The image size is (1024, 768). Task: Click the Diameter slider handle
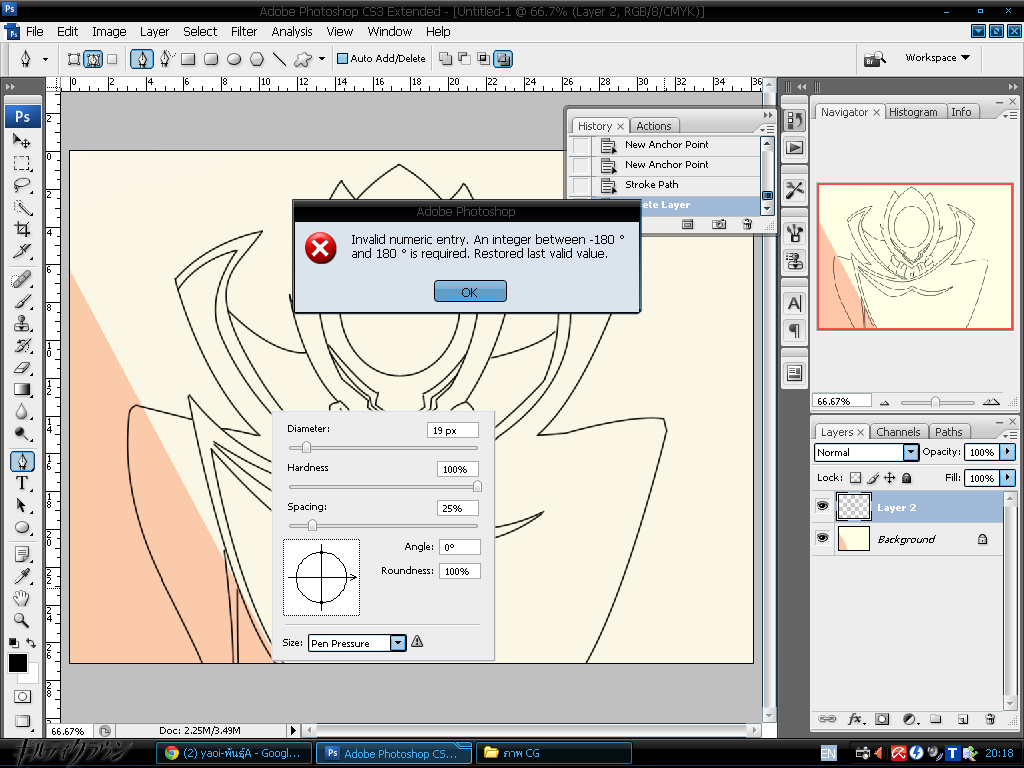[x=306, y=447]
